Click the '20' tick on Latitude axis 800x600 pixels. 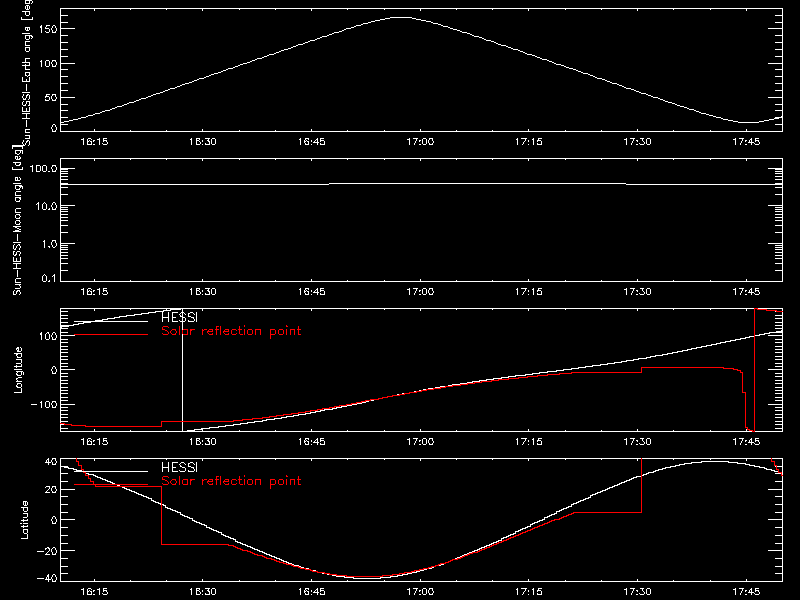point(51,490)
